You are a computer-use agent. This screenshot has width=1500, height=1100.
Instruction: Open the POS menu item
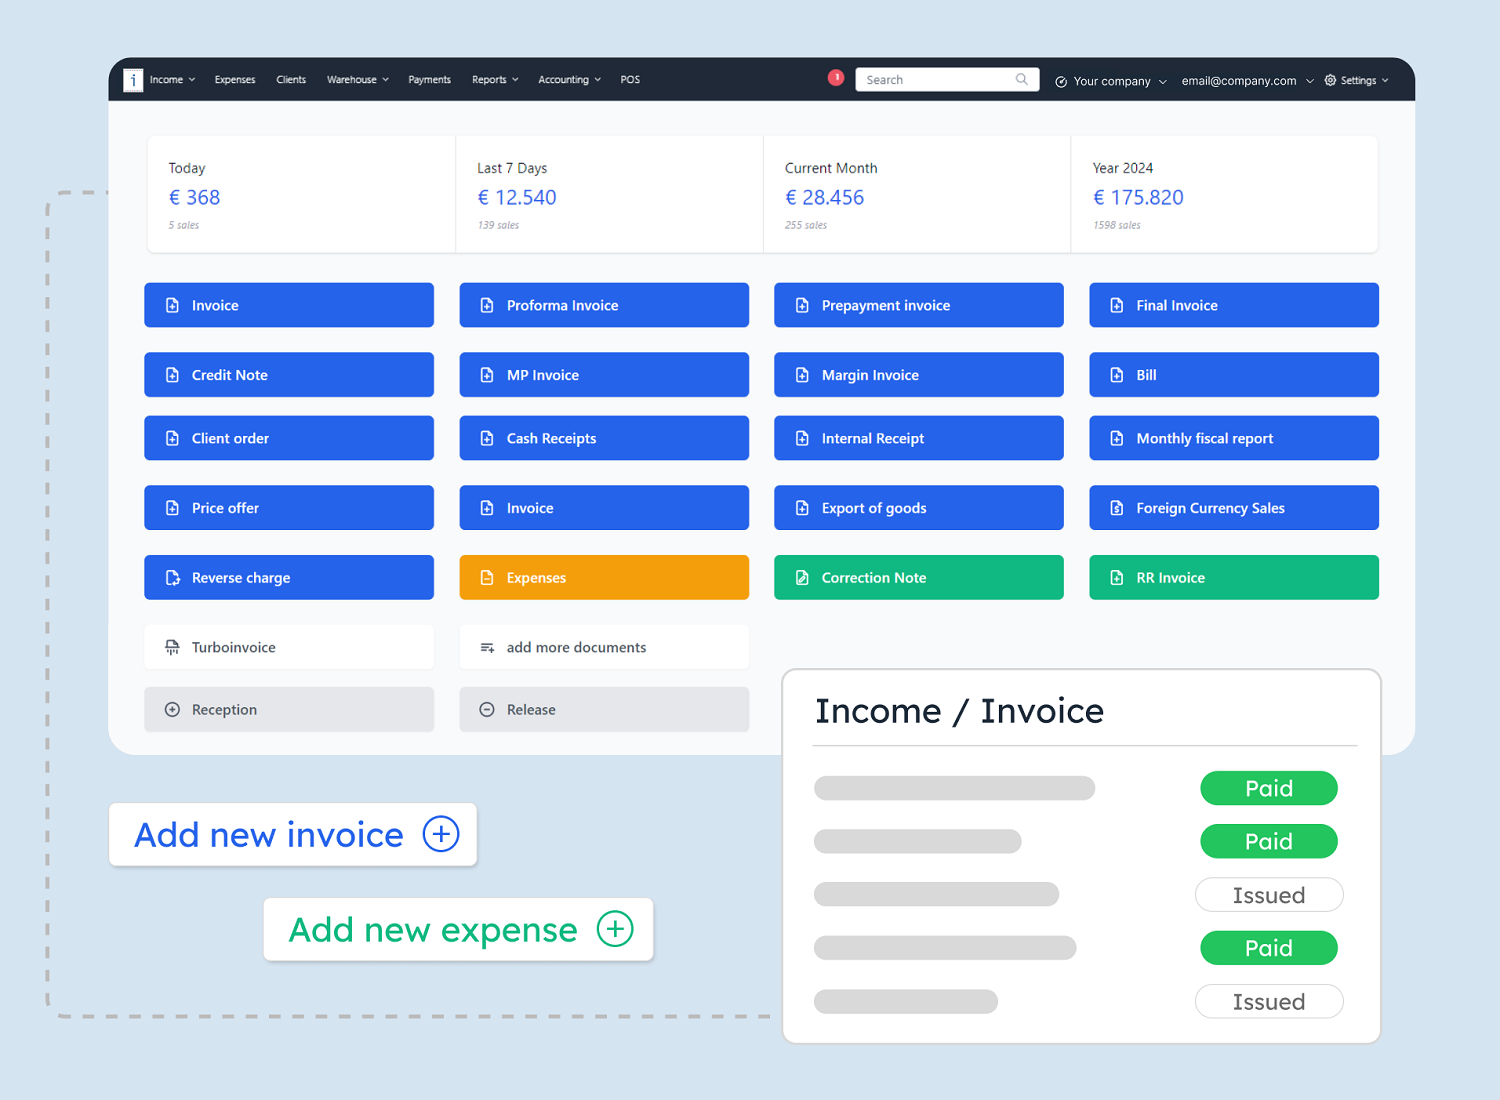point(630,79)
